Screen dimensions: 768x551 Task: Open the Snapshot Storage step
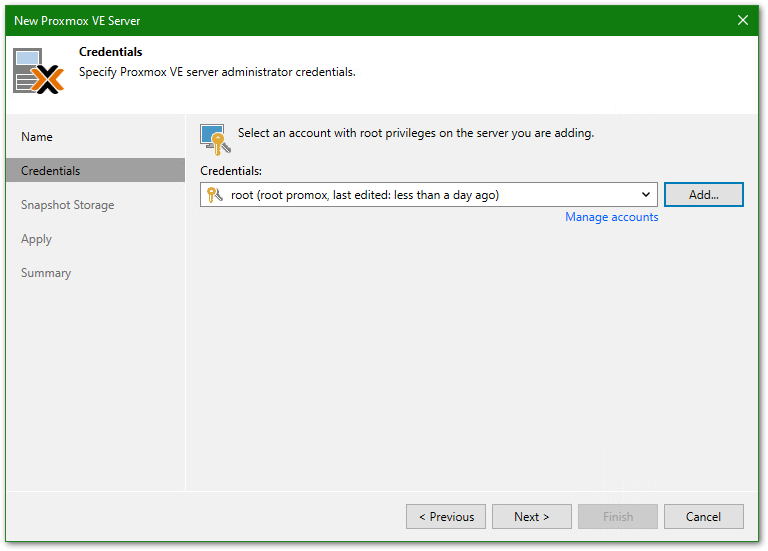click(68, 205)
